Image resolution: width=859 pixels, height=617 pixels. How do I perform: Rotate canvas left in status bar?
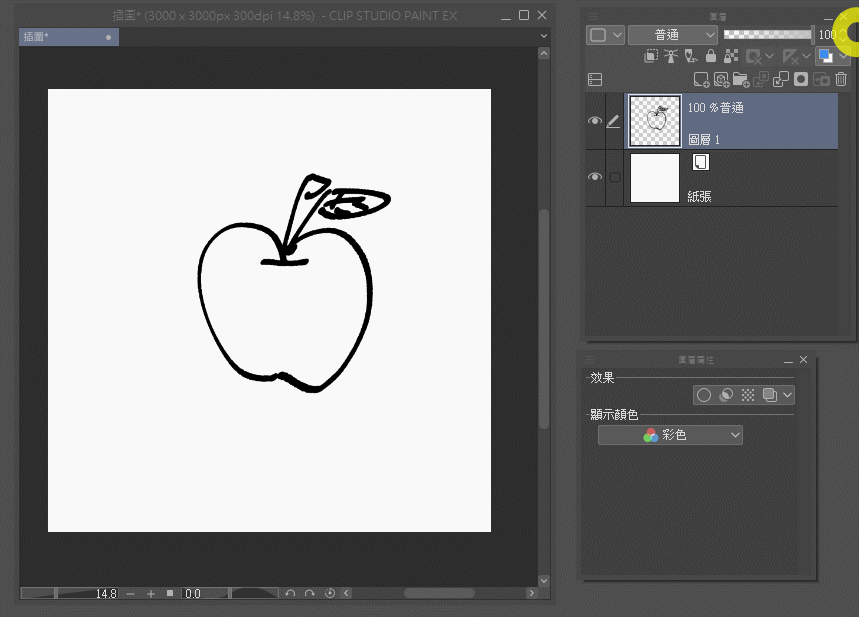pos(290,593)
